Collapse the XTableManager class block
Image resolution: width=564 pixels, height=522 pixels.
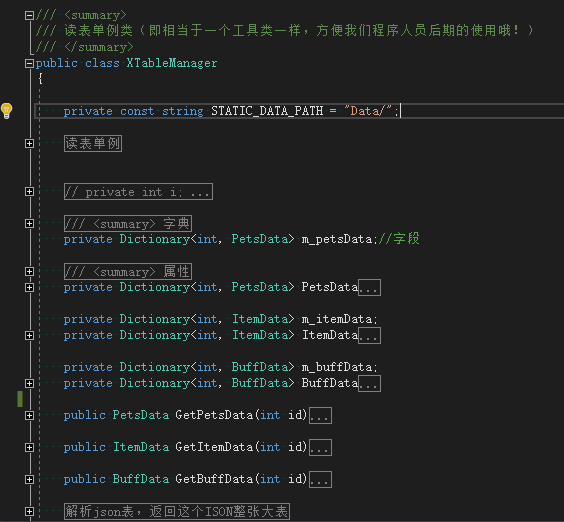pos(29,64)
